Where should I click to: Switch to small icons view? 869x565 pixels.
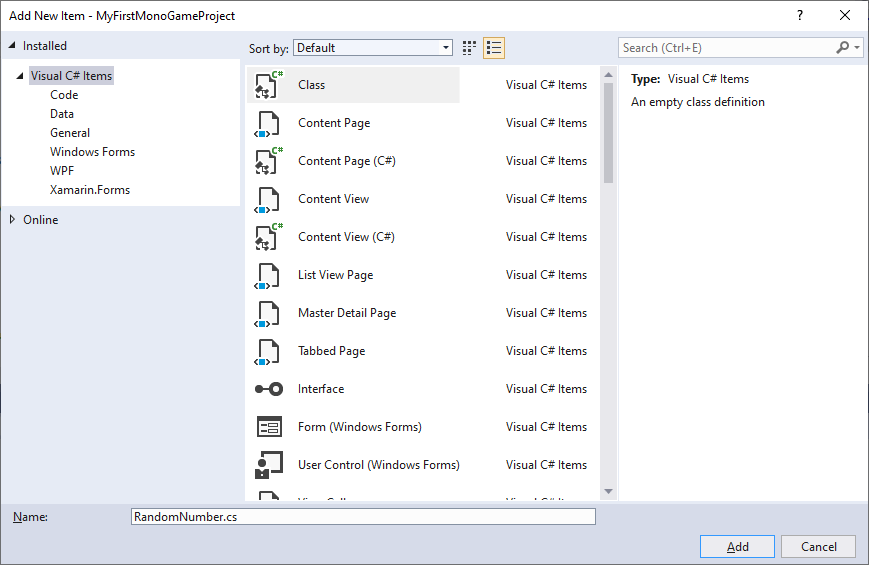click(x=470, y=48)
